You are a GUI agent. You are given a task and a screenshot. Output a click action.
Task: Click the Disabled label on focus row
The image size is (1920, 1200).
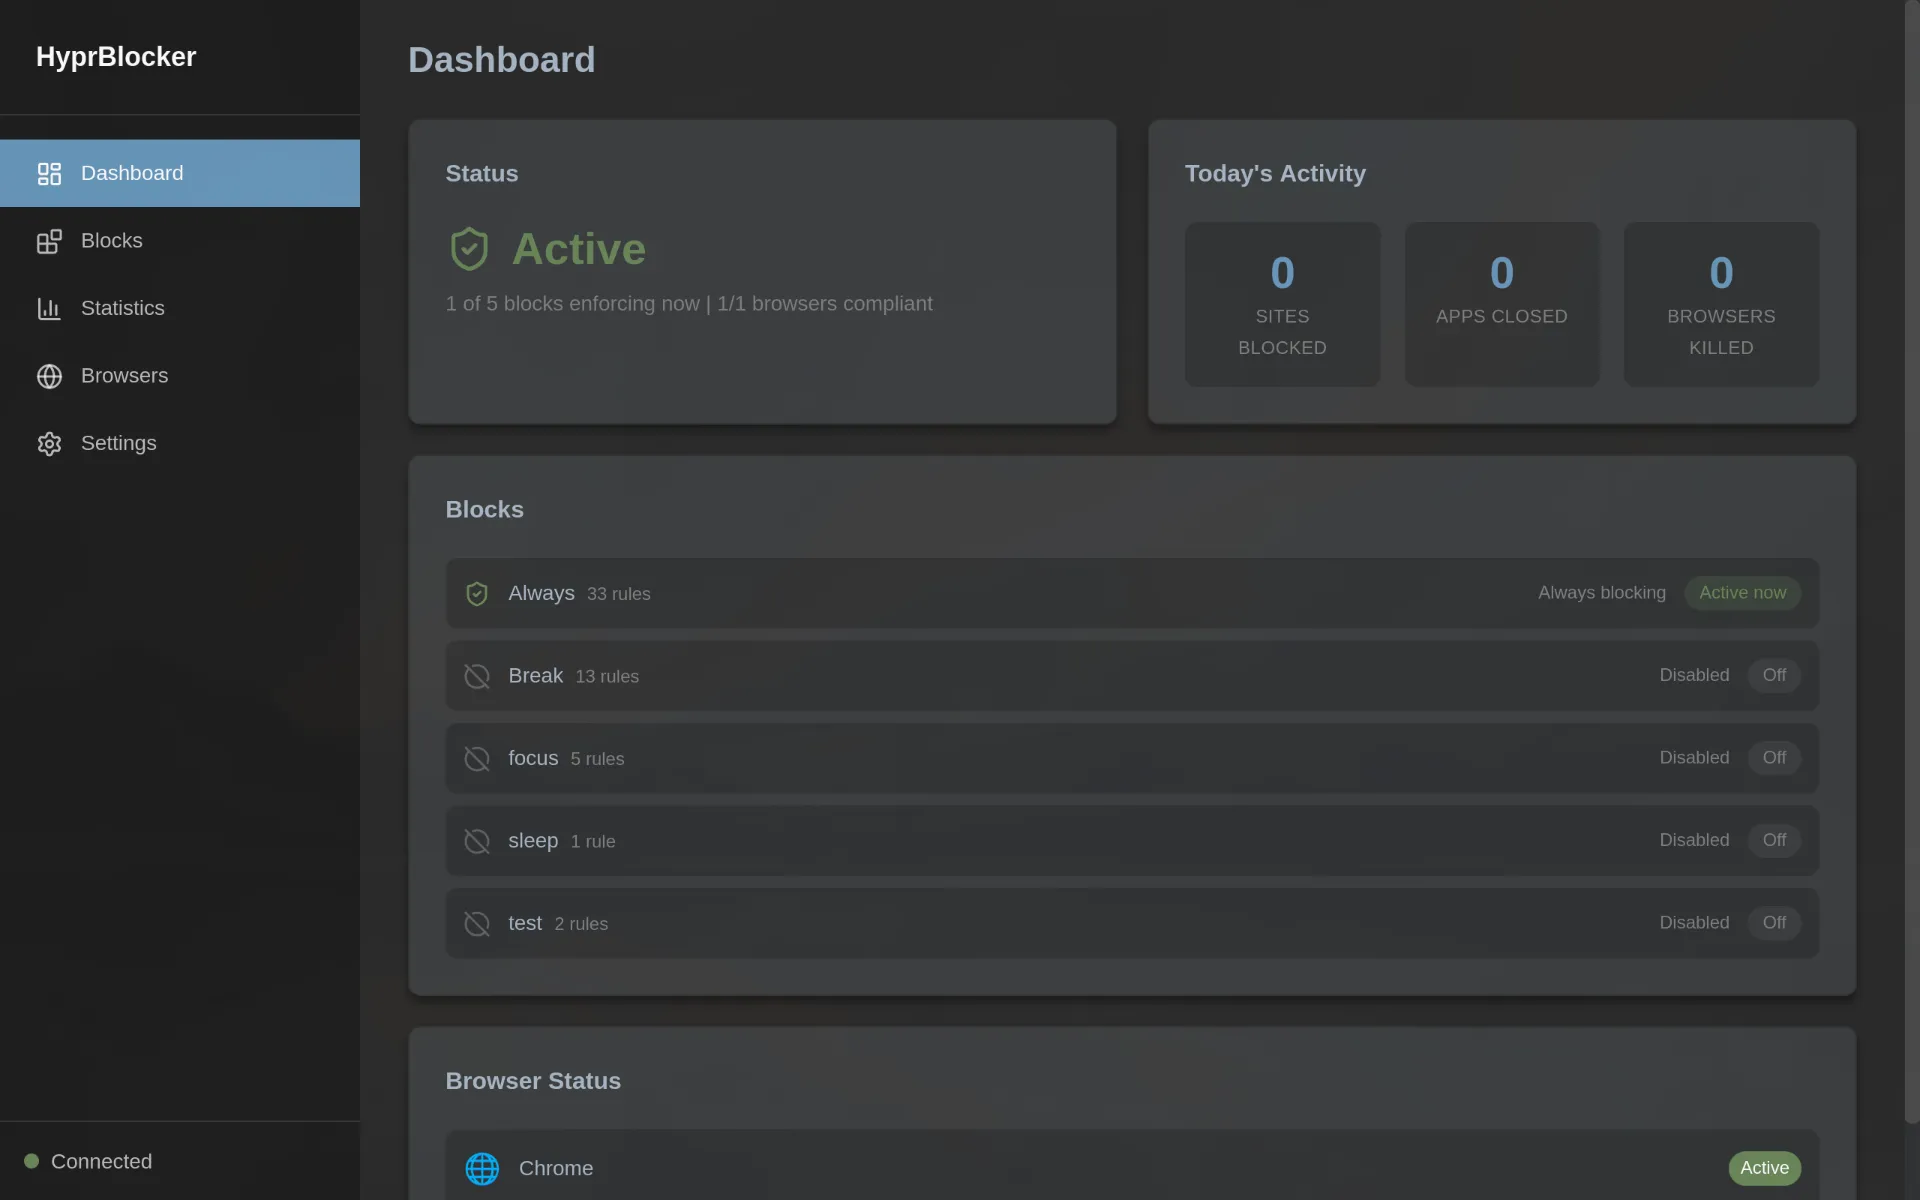point(1694,758)
